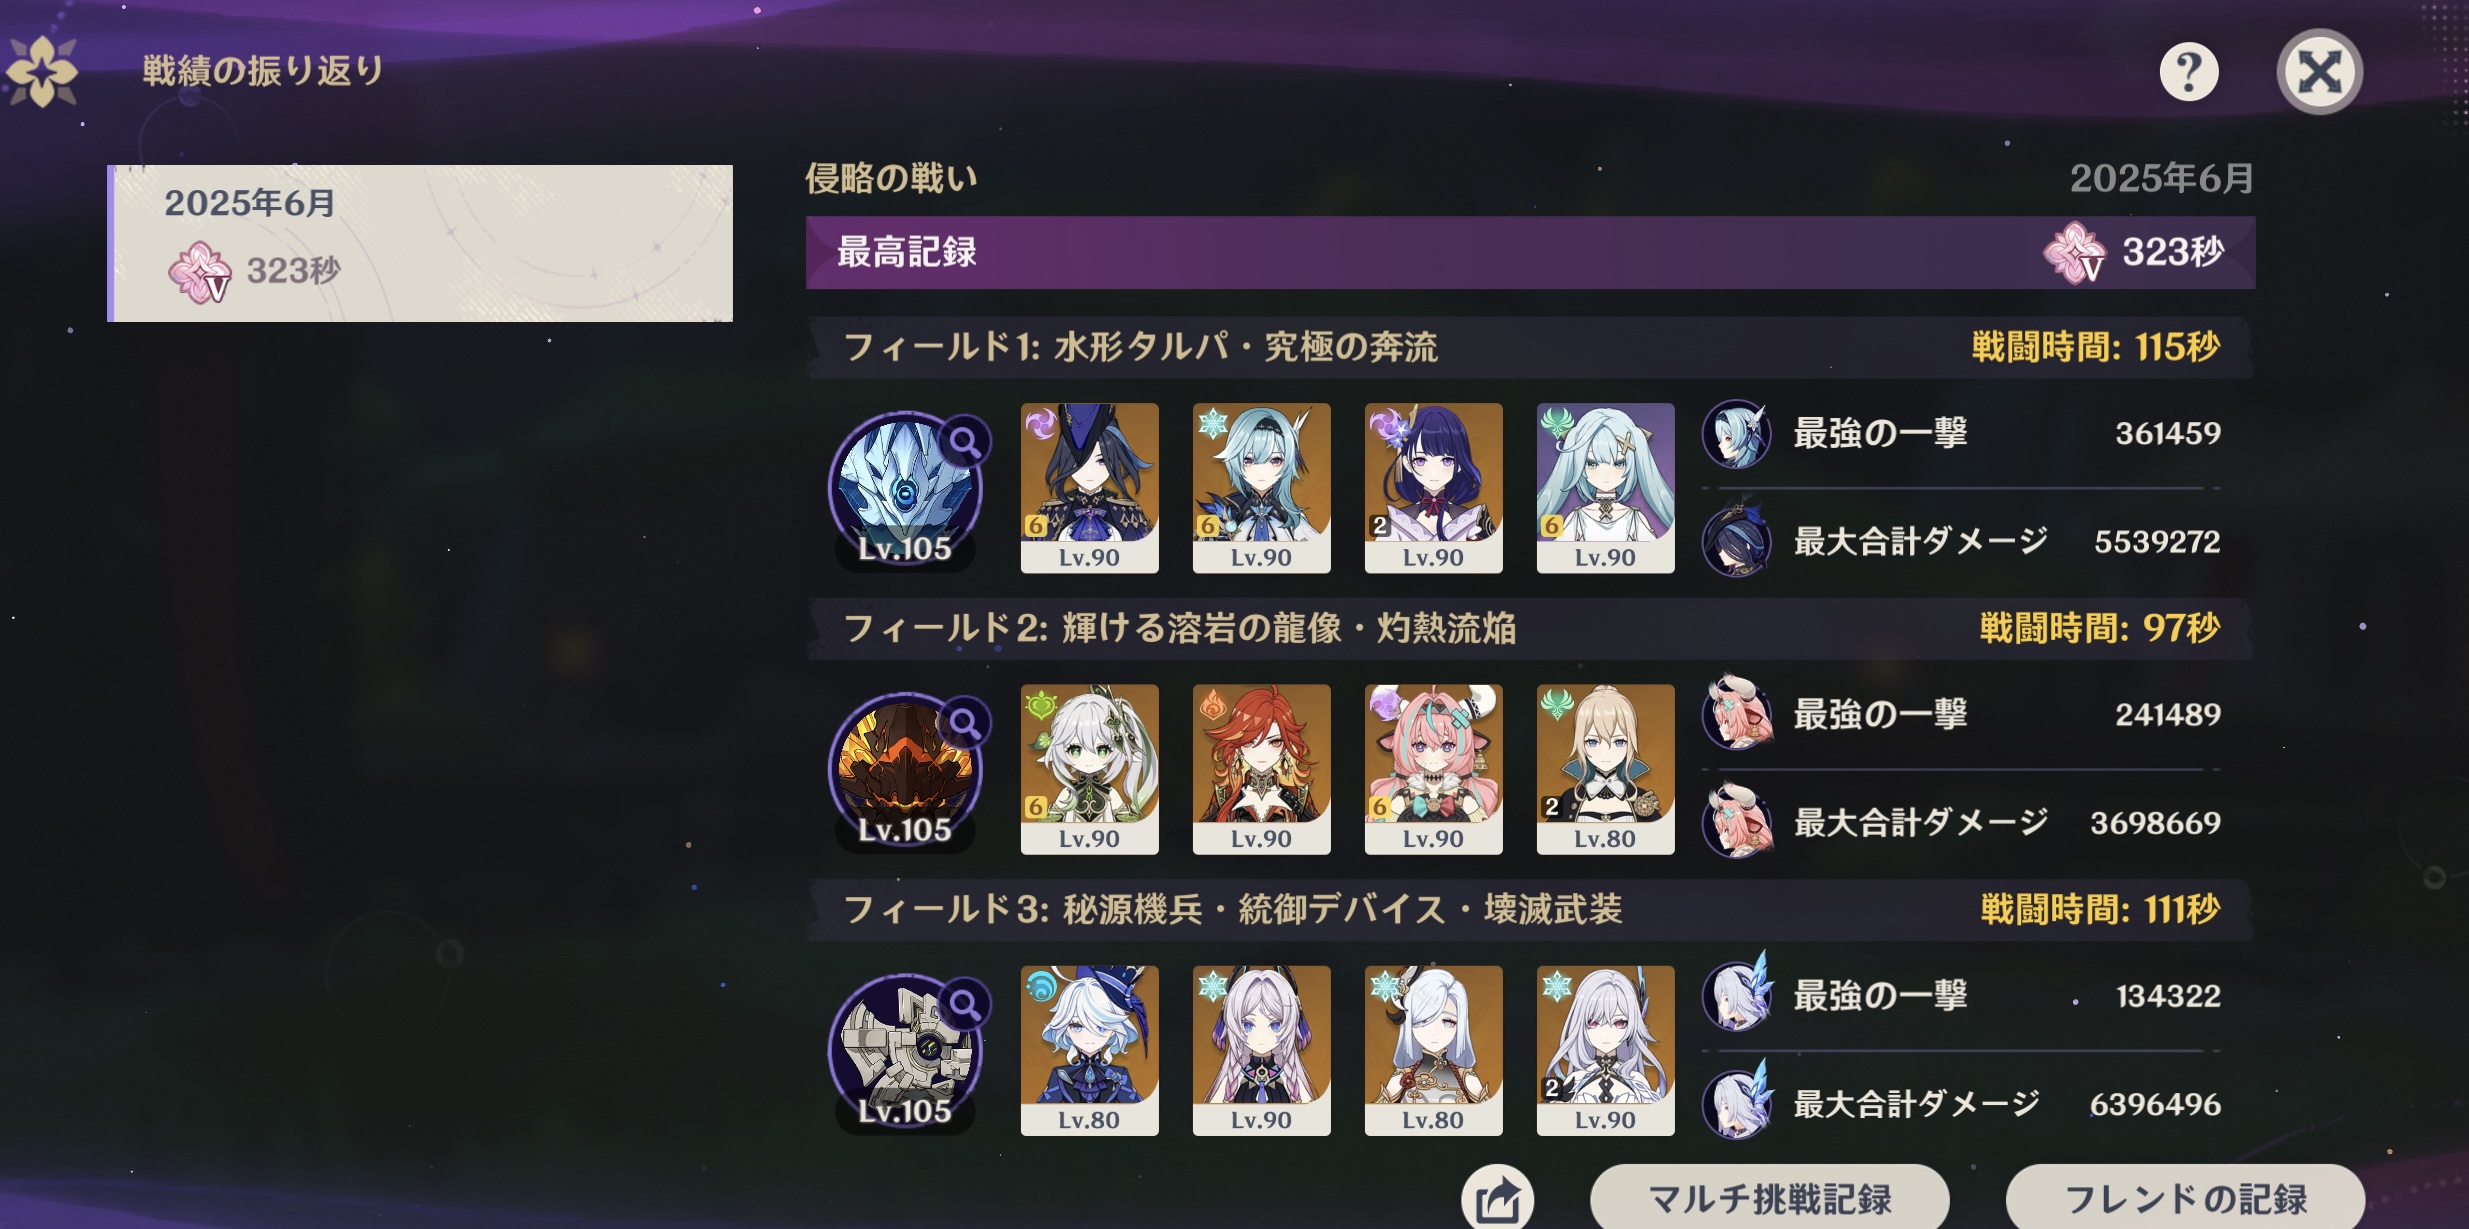Select the 2025年6月 record entry
The height and width of the screenshot is (1229, 2469).
(x=420, y=243)
